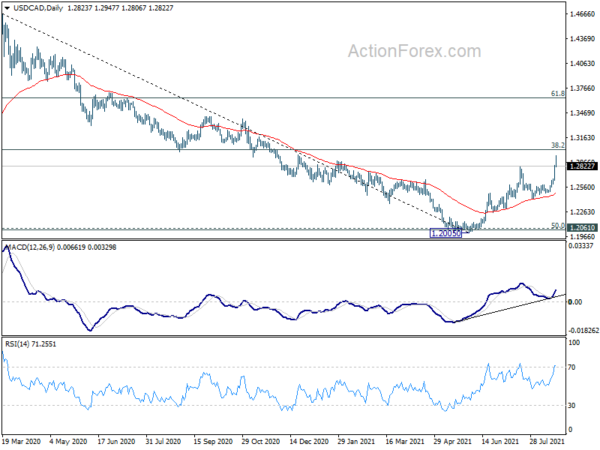
Task: Click the 61.8 Fibonacci level label
Action: pyautogui.click(x=558, y=93)
